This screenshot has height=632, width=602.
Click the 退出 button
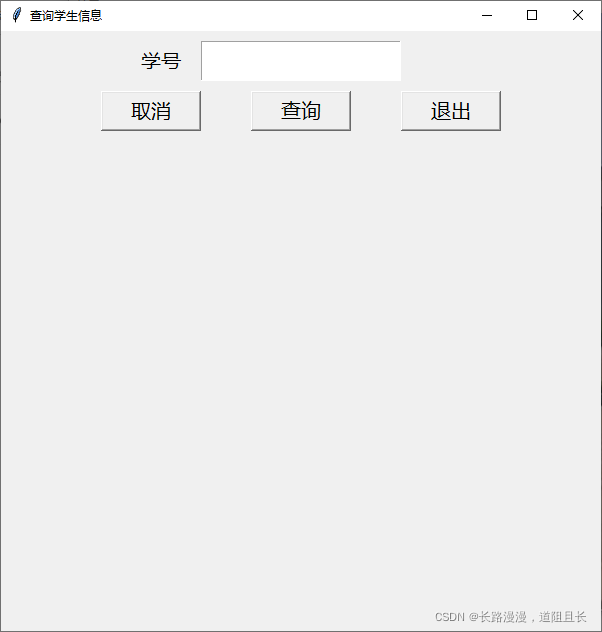450,111
